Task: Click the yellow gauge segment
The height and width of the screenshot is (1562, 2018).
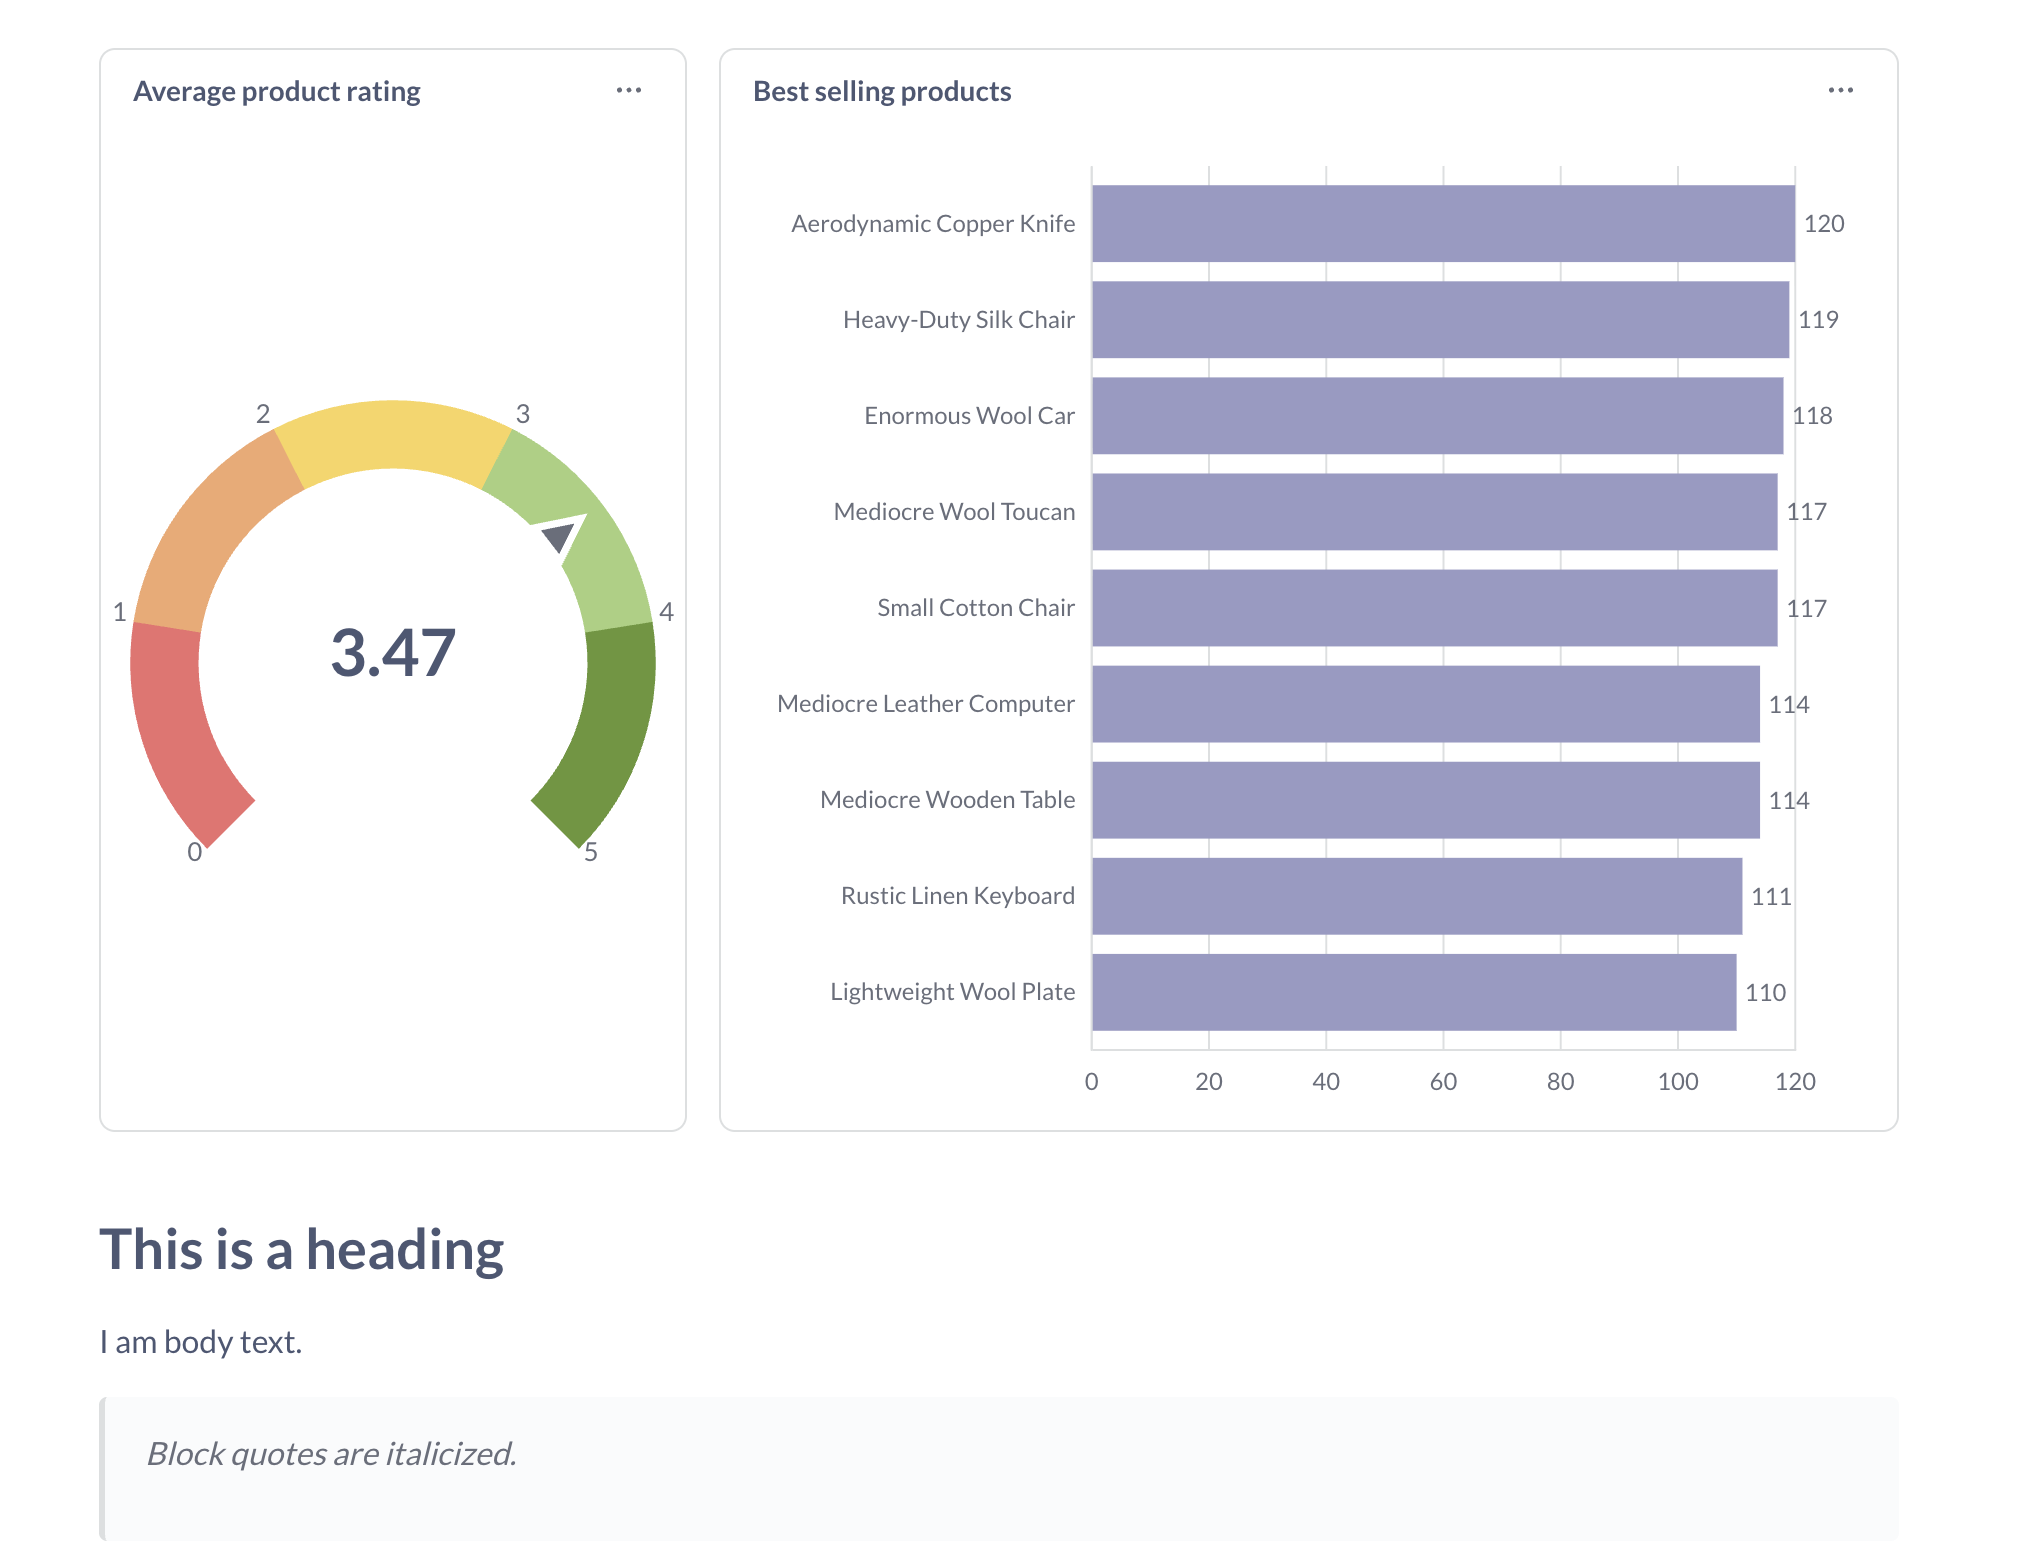Action: tap(393, 435)
